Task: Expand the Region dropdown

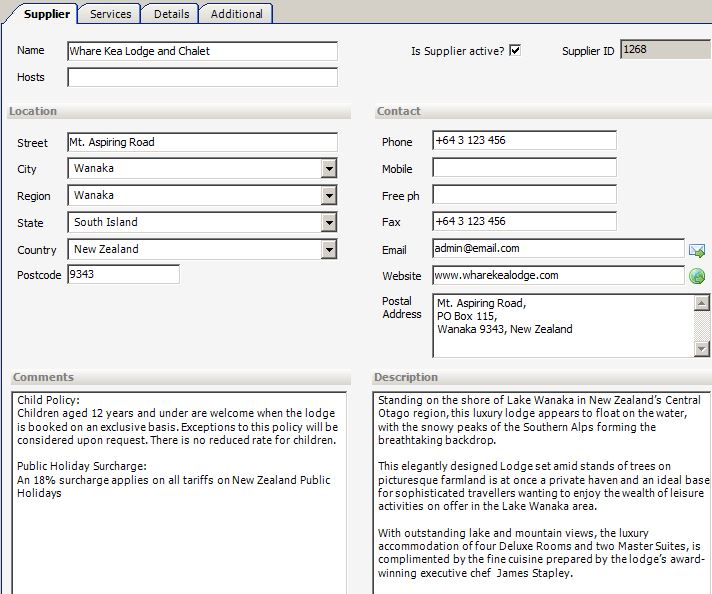Action: [x=329, y=196]
